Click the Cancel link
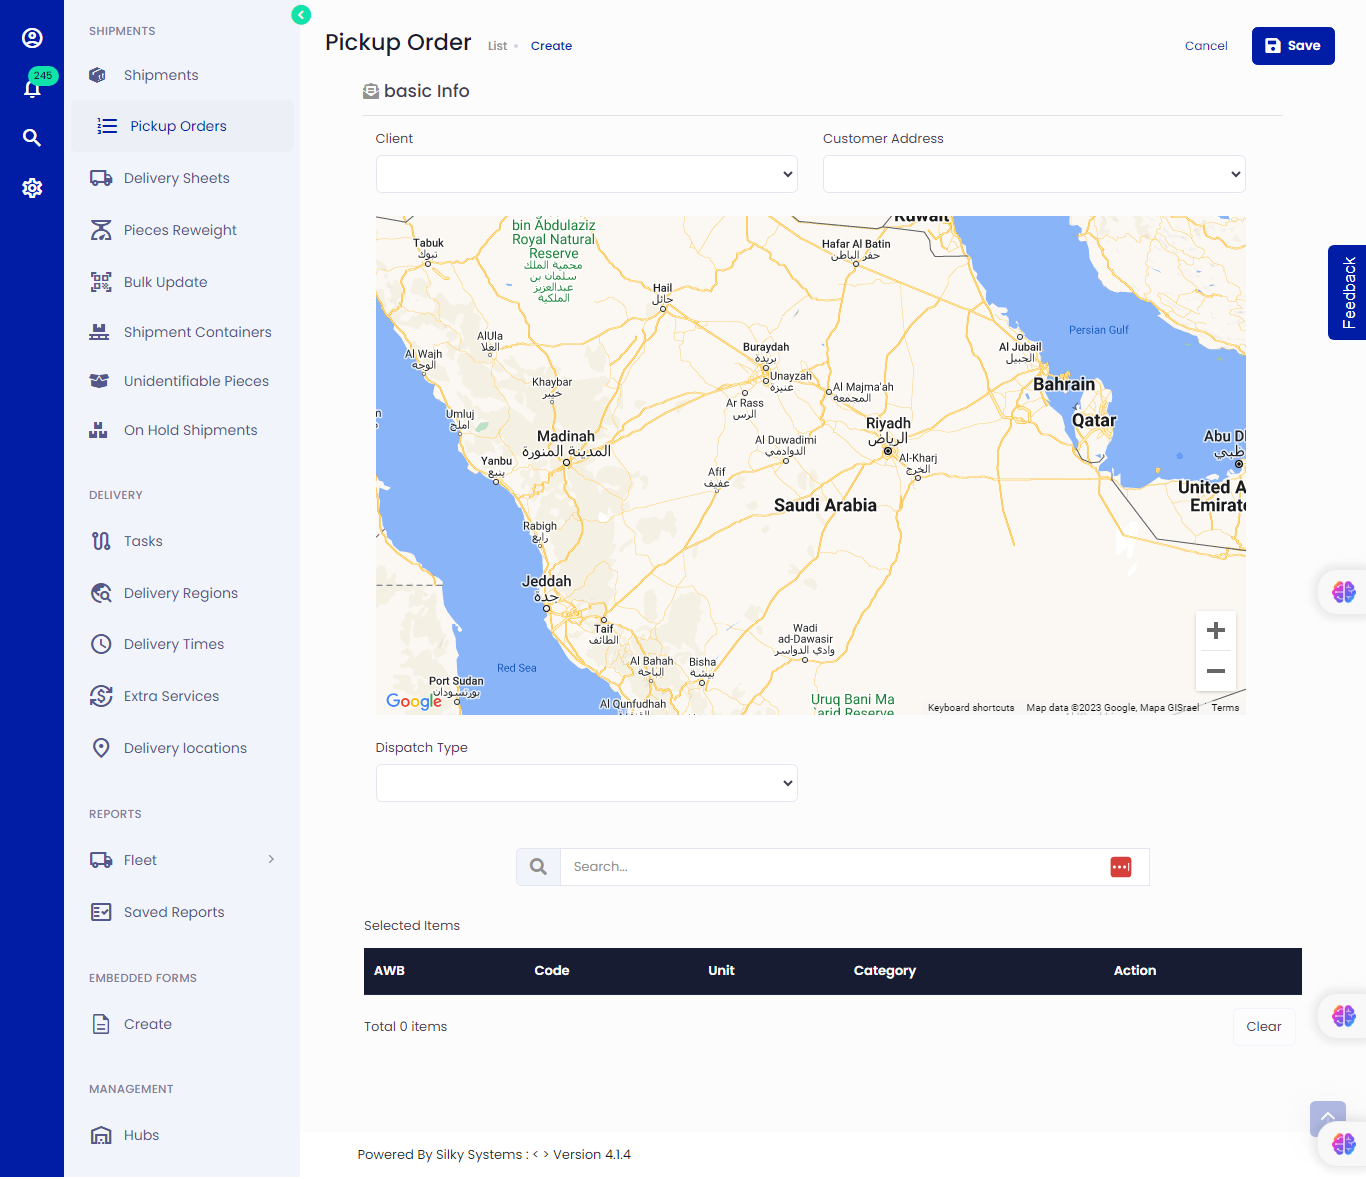Screen dimensions: 1366x1179 [1206, 46]
